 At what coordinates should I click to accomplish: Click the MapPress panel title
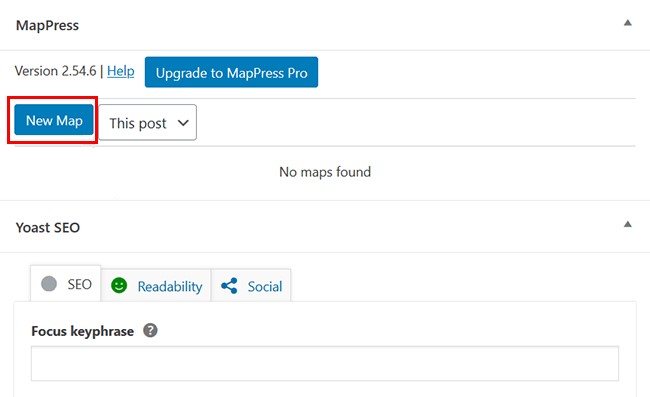point(47,25)
